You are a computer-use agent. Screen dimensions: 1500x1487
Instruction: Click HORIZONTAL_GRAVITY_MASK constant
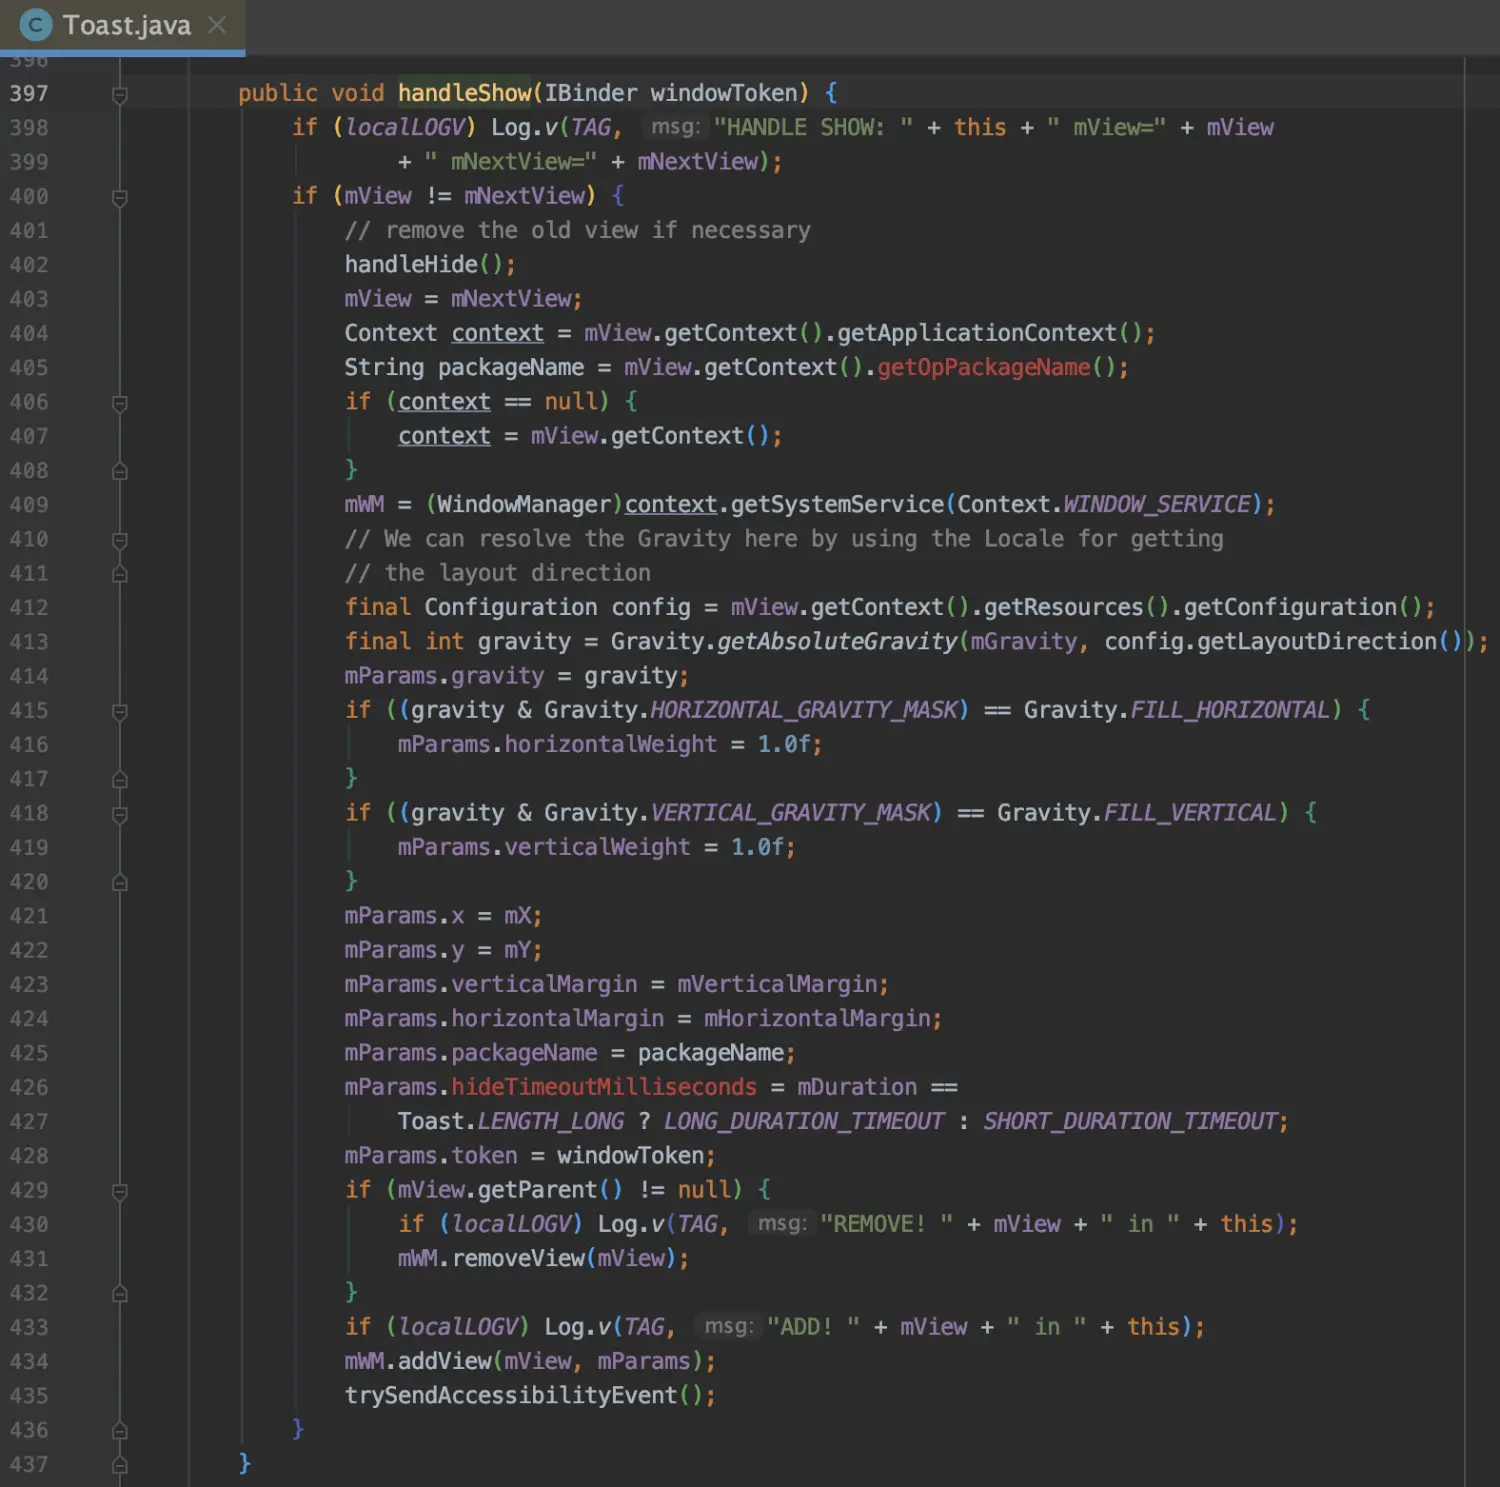[804, 710]
